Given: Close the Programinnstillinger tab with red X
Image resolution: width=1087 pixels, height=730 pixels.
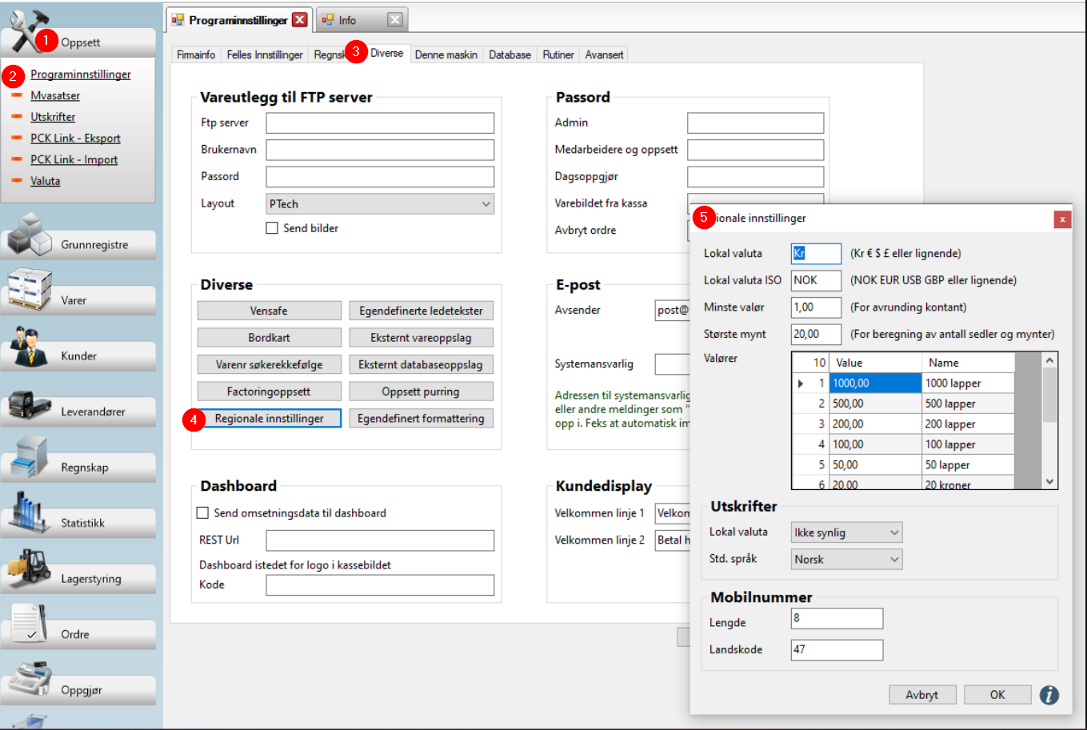Looking at the screenshot, I should (x=299, y=19).
